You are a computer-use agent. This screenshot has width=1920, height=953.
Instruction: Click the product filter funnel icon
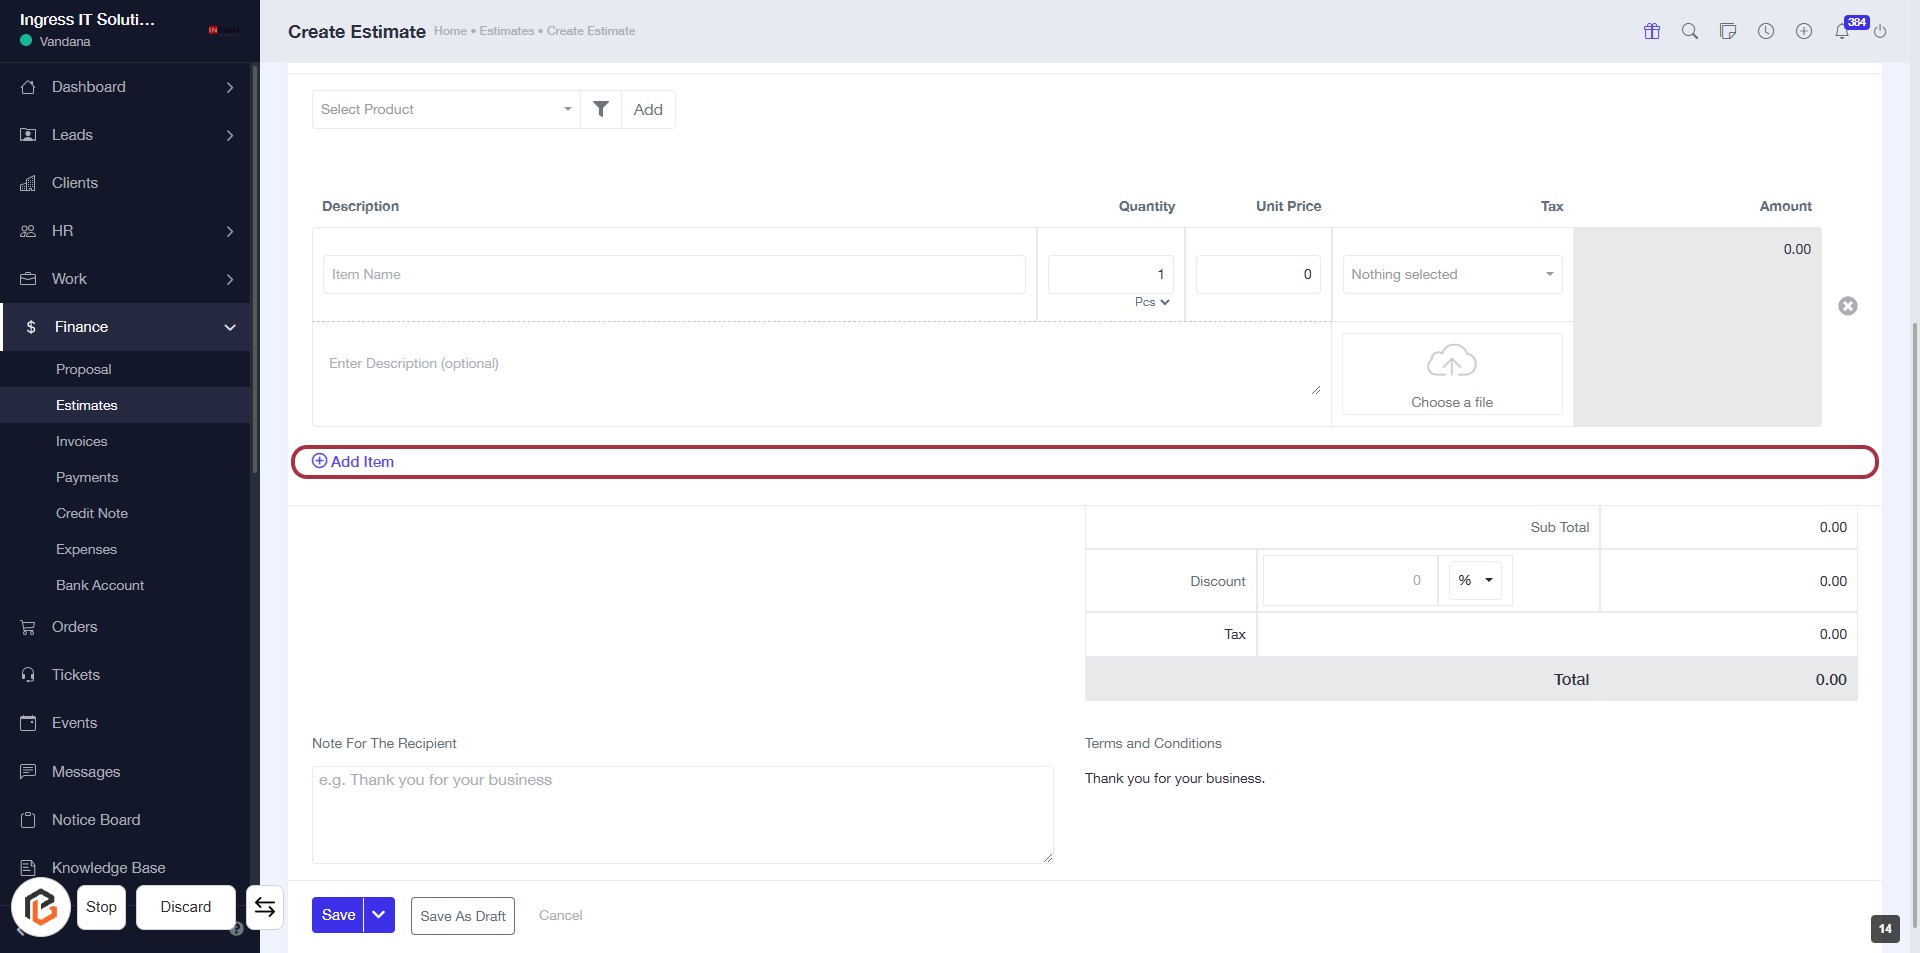point(601,109)
